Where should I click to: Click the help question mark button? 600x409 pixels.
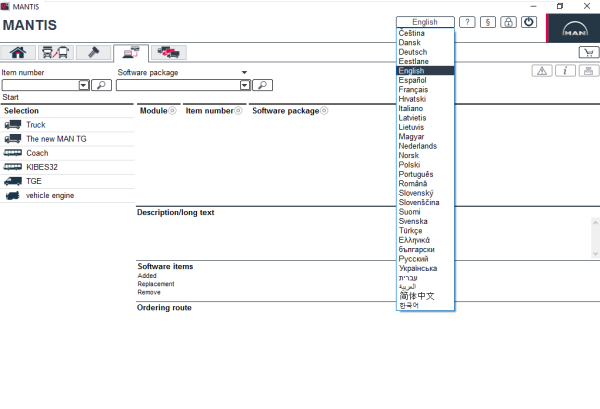point(467,22)
